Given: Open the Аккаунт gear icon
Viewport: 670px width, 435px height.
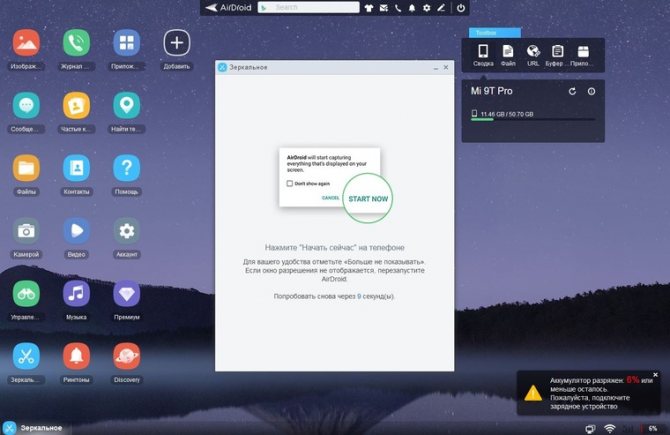Looking at the screenshot, I should click(x=126, y=231).
